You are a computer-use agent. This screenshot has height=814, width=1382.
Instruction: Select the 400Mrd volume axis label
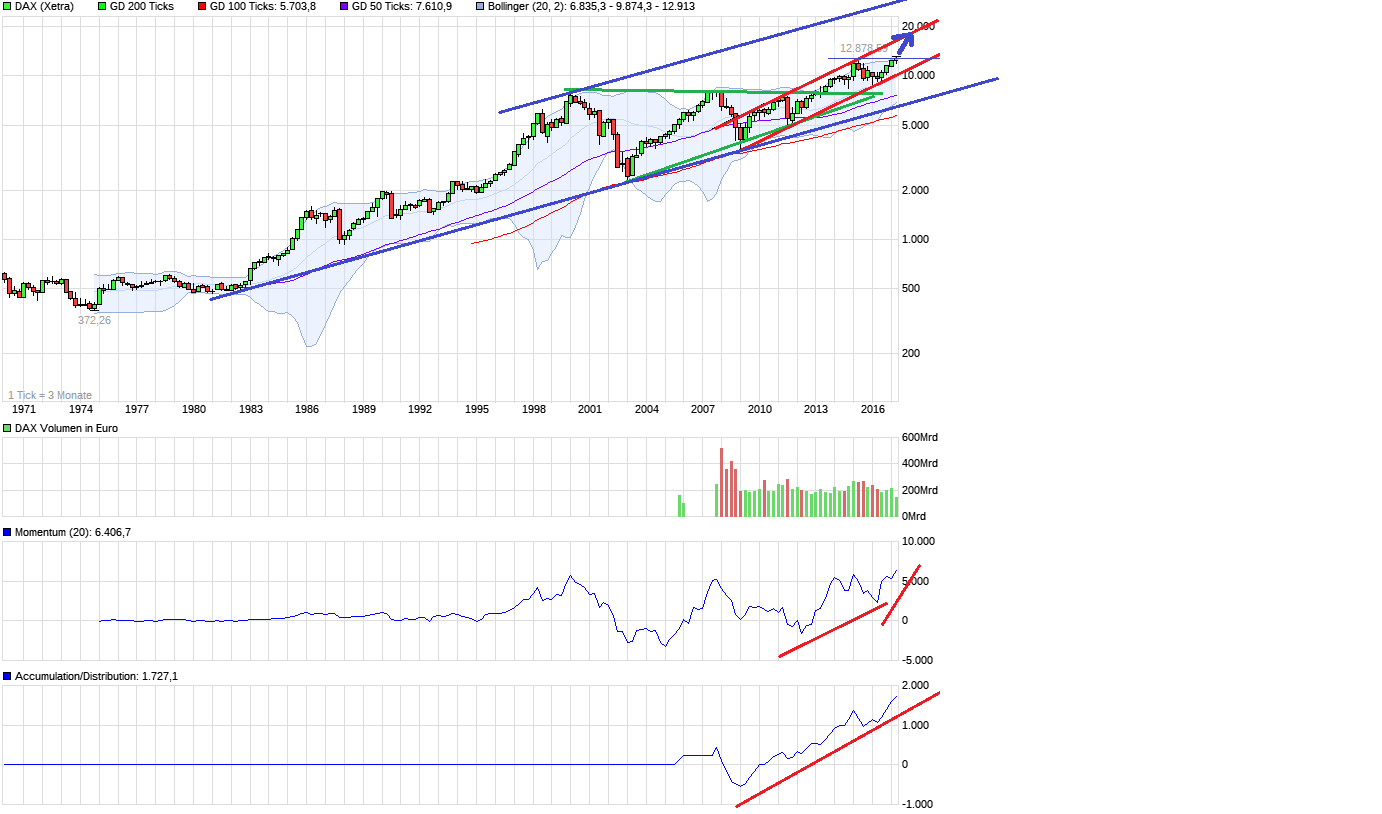pyautogui.click(x=920, y=464)
